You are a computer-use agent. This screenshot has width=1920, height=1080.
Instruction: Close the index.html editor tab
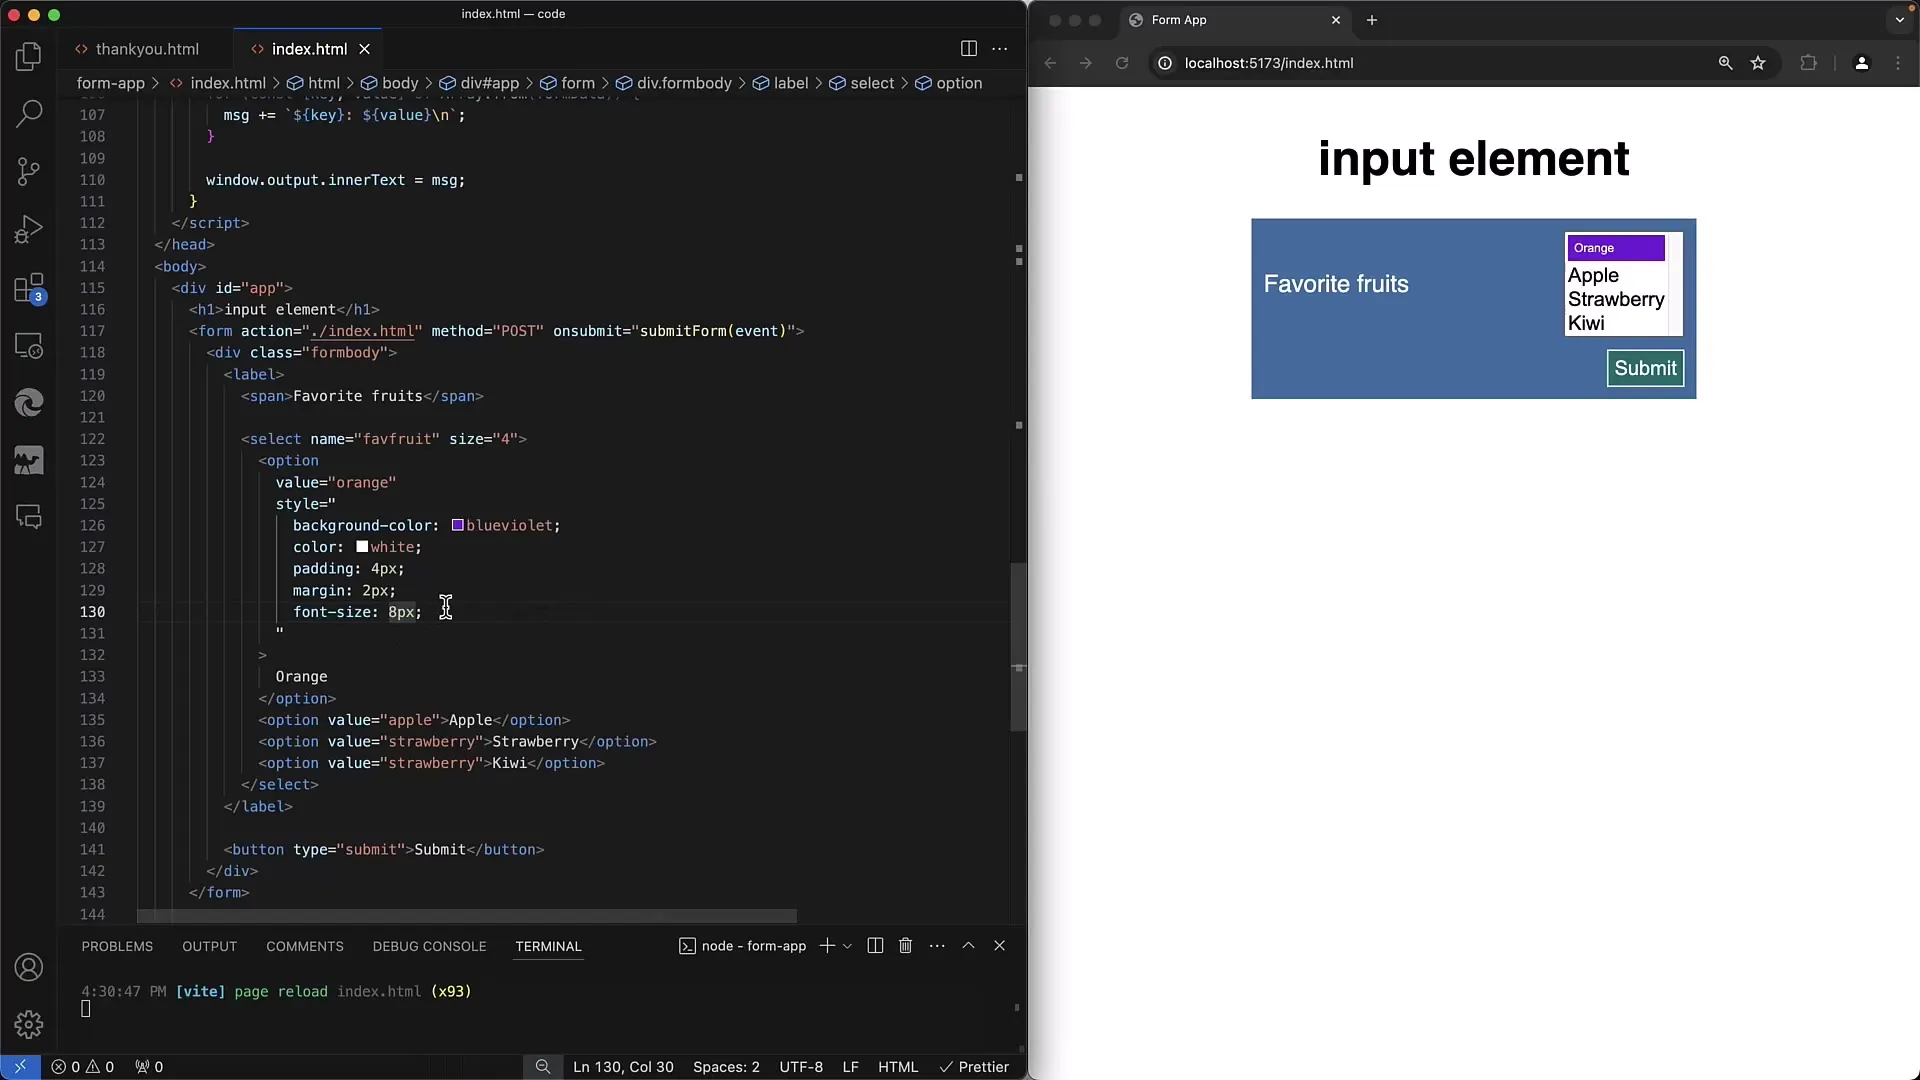(x=365, y=49)
